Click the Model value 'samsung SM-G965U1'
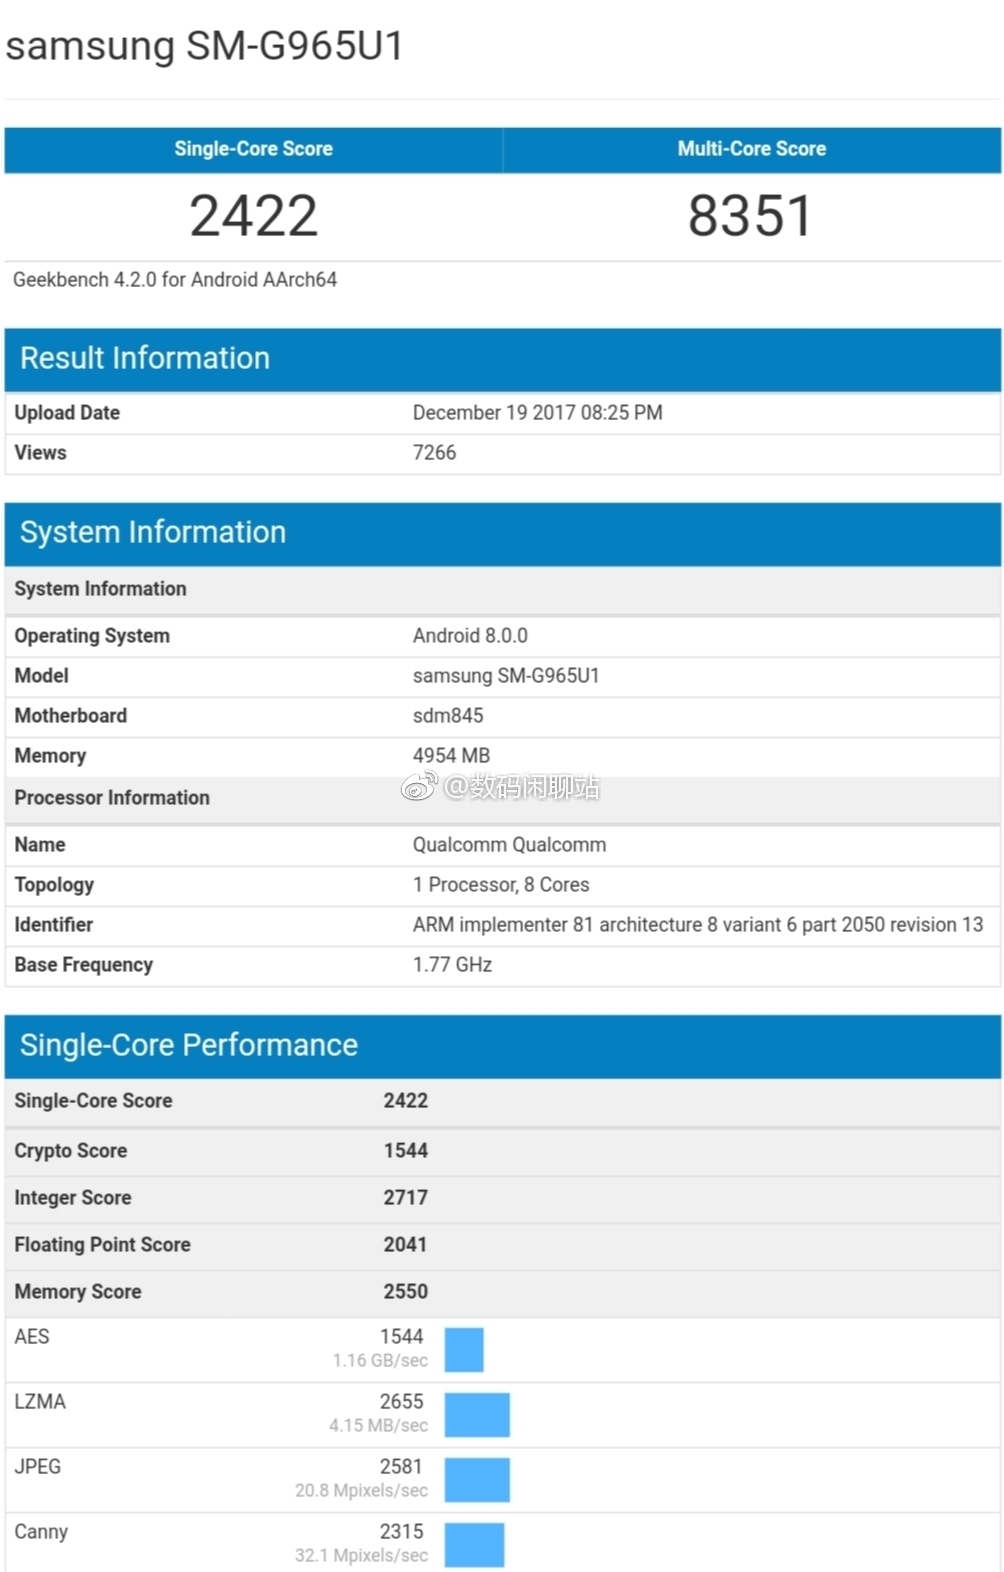Screen dimensions: 1004x1572 click(x=506, y=676)
